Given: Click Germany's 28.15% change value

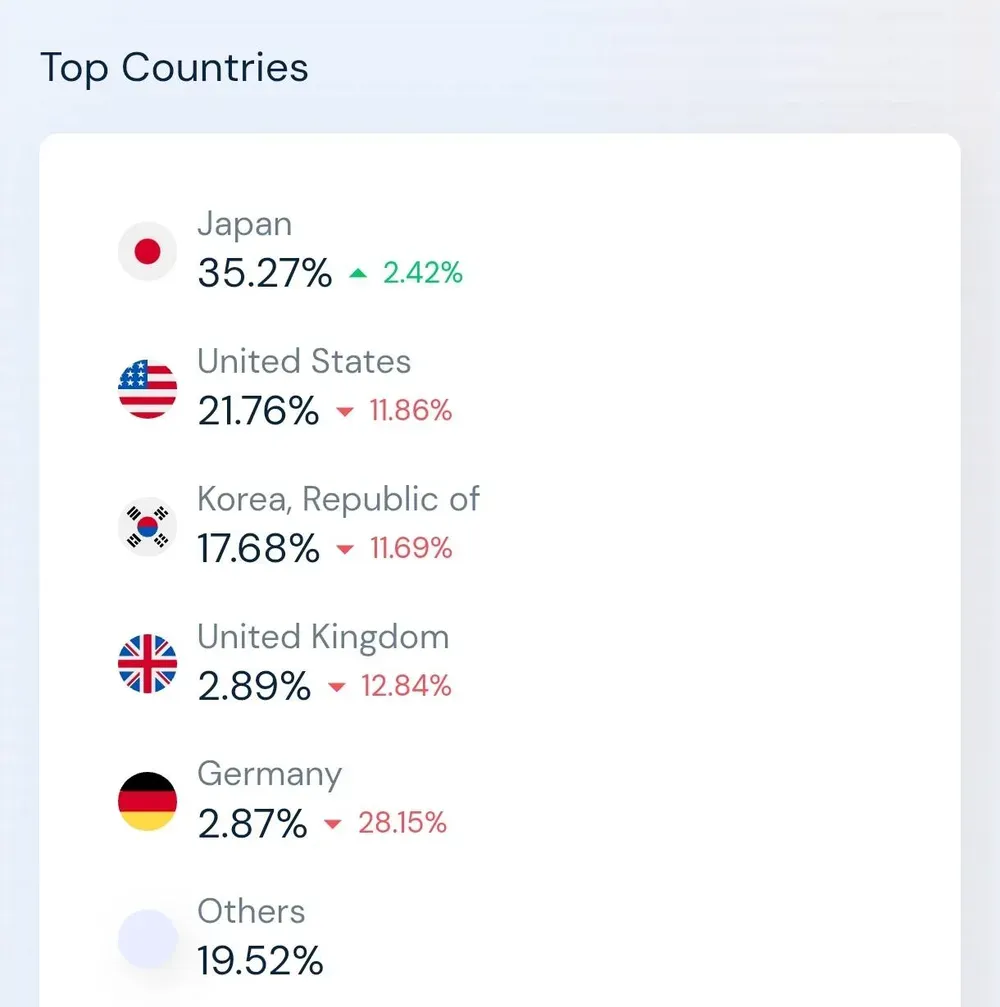Looking at the screenshot, I should (x=402, y=823).
